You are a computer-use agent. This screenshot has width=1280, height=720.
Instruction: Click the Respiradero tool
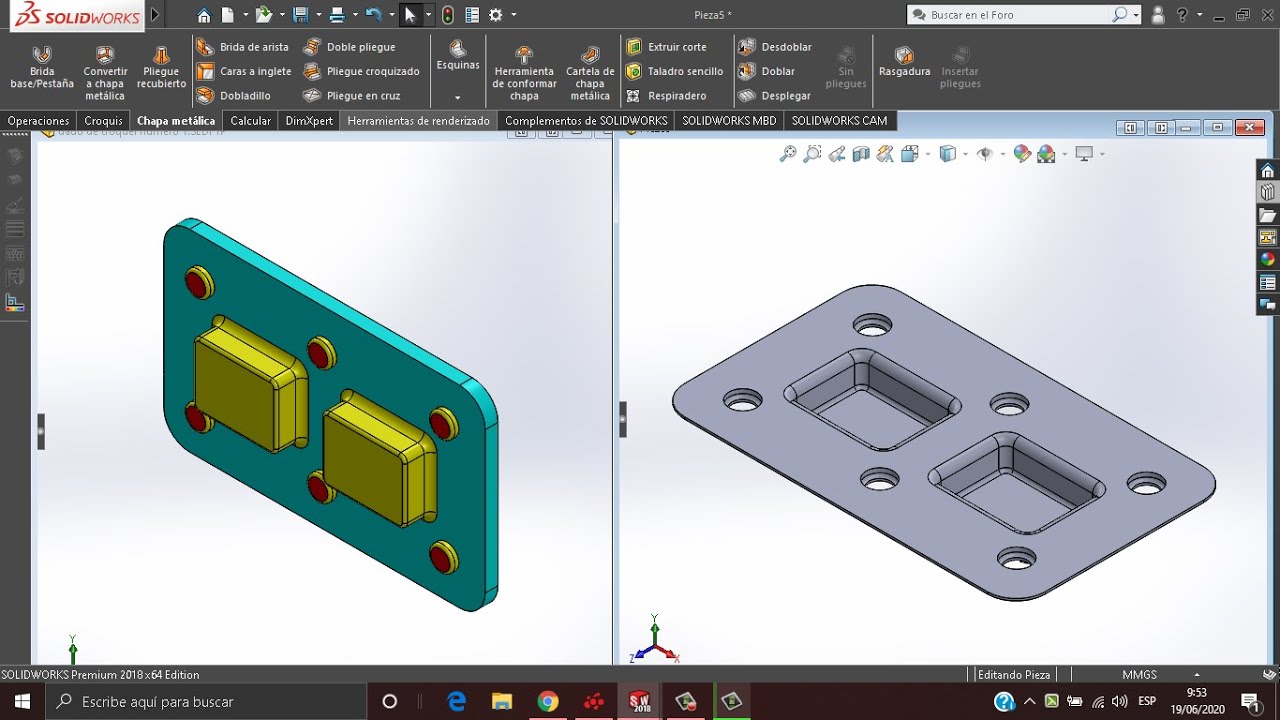[x=667, y=96]
